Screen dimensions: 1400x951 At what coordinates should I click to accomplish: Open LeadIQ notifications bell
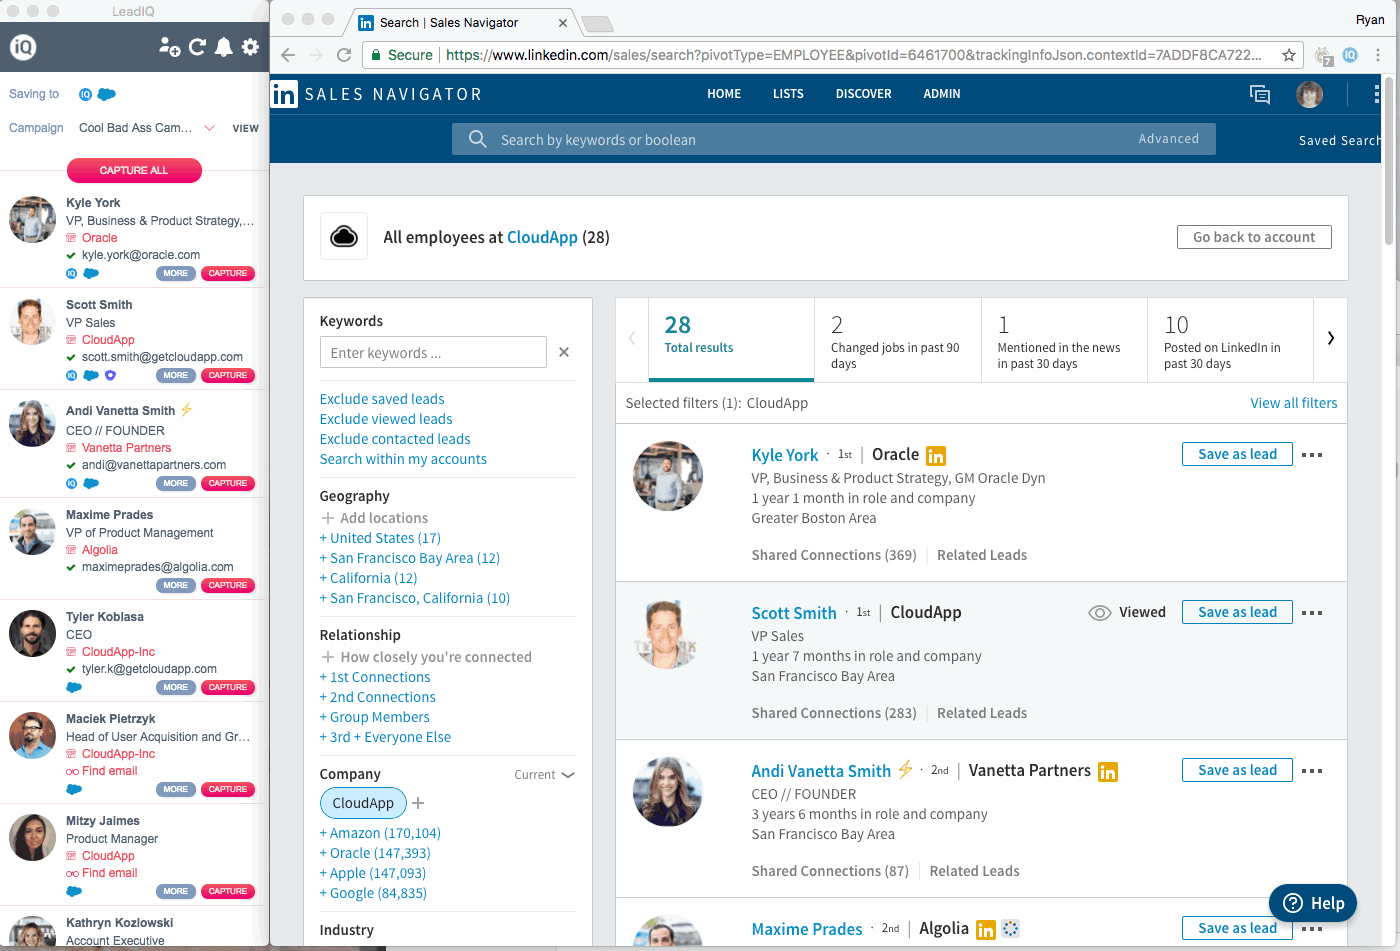click(224, 47)
